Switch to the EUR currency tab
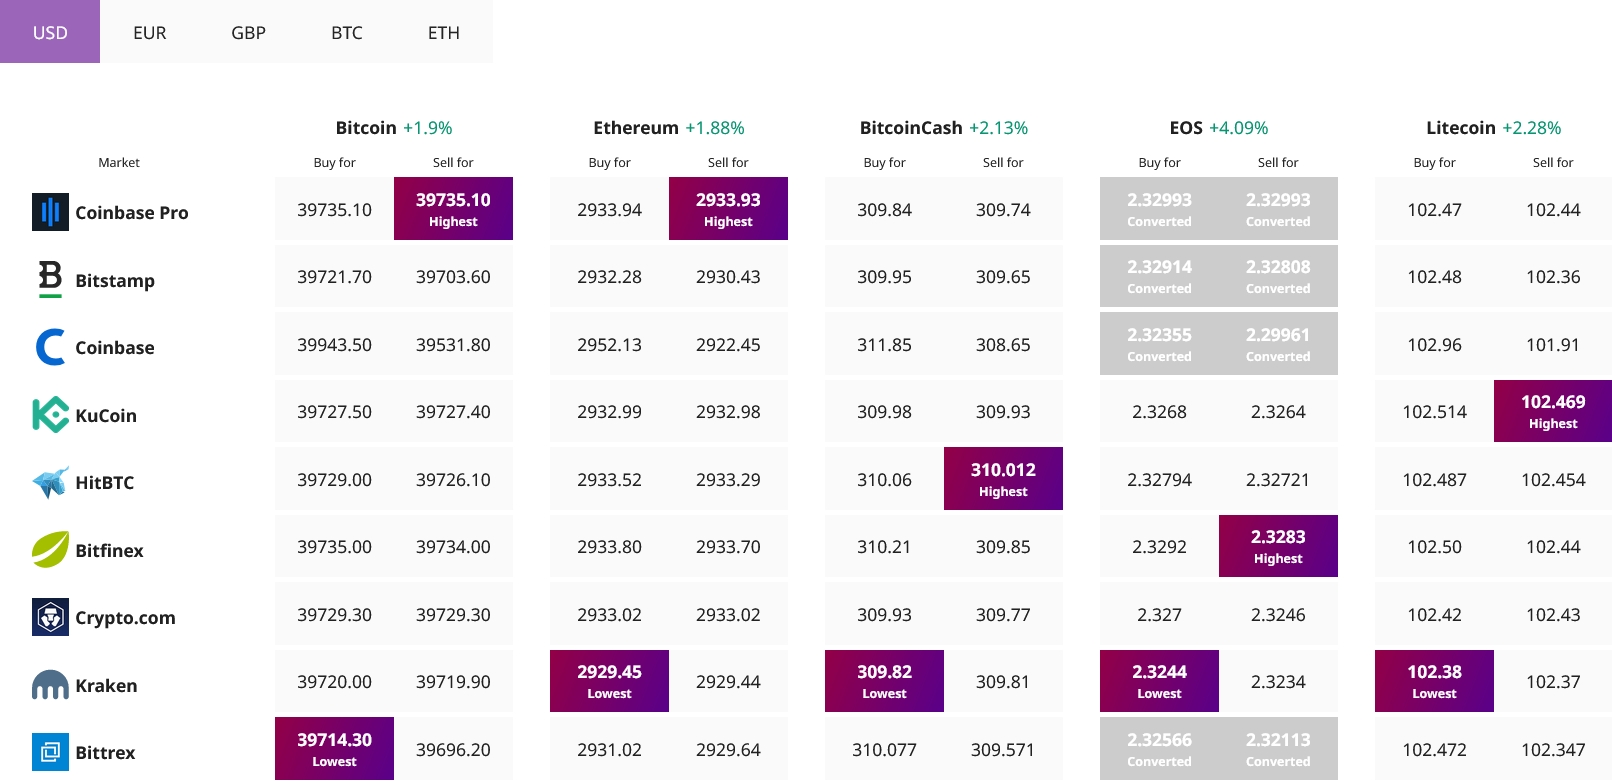 coord(149,32)
